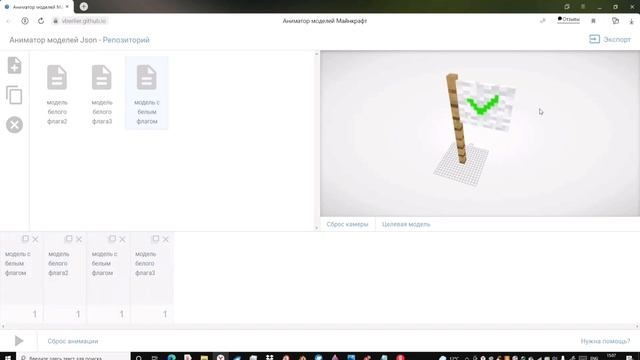Screen dimensions: 640x360
Task: Remove the first timeline frame with its X
Action: click(x=36, y=239)
